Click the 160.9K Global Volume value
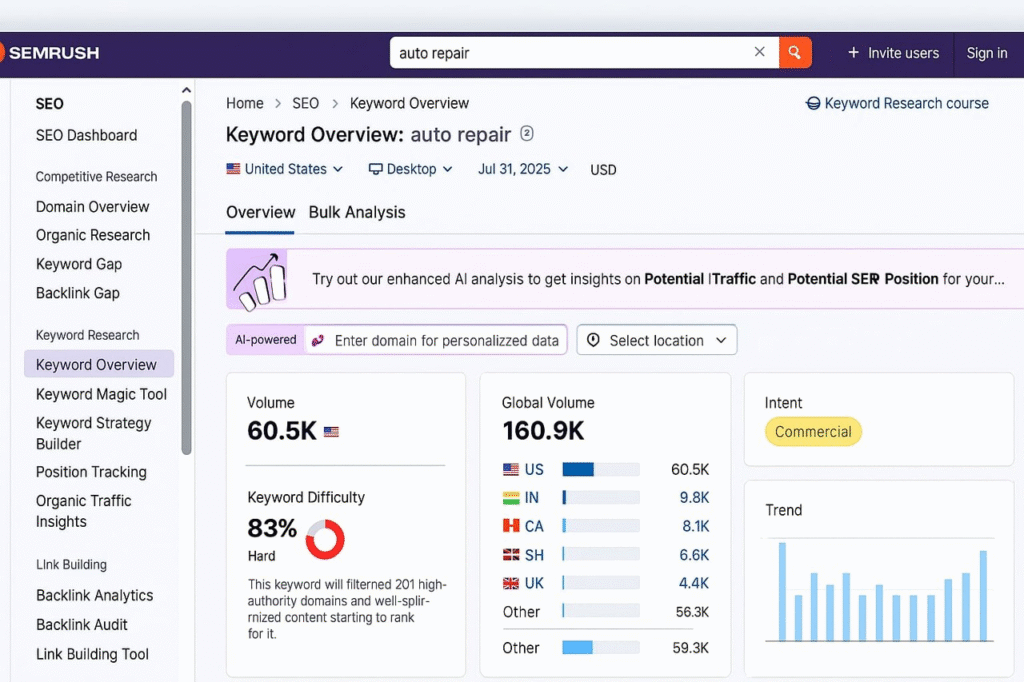This screenshot has height=682, width=1024. 543,431
